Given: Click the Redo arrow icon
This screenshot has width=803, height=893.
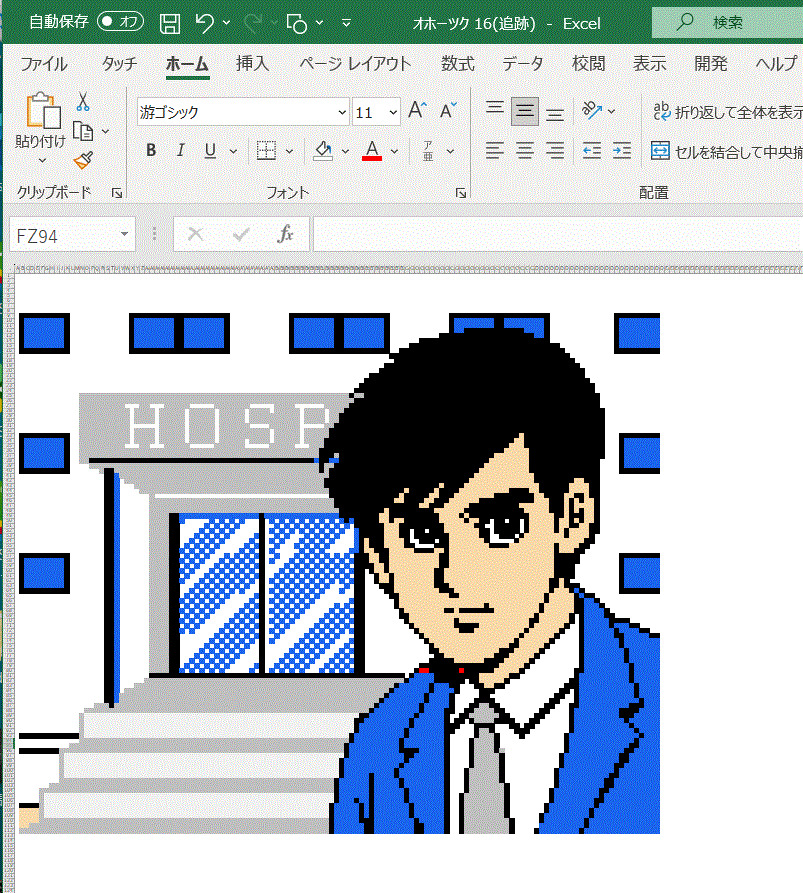Looking at the screenshot, I should (253, 23).
